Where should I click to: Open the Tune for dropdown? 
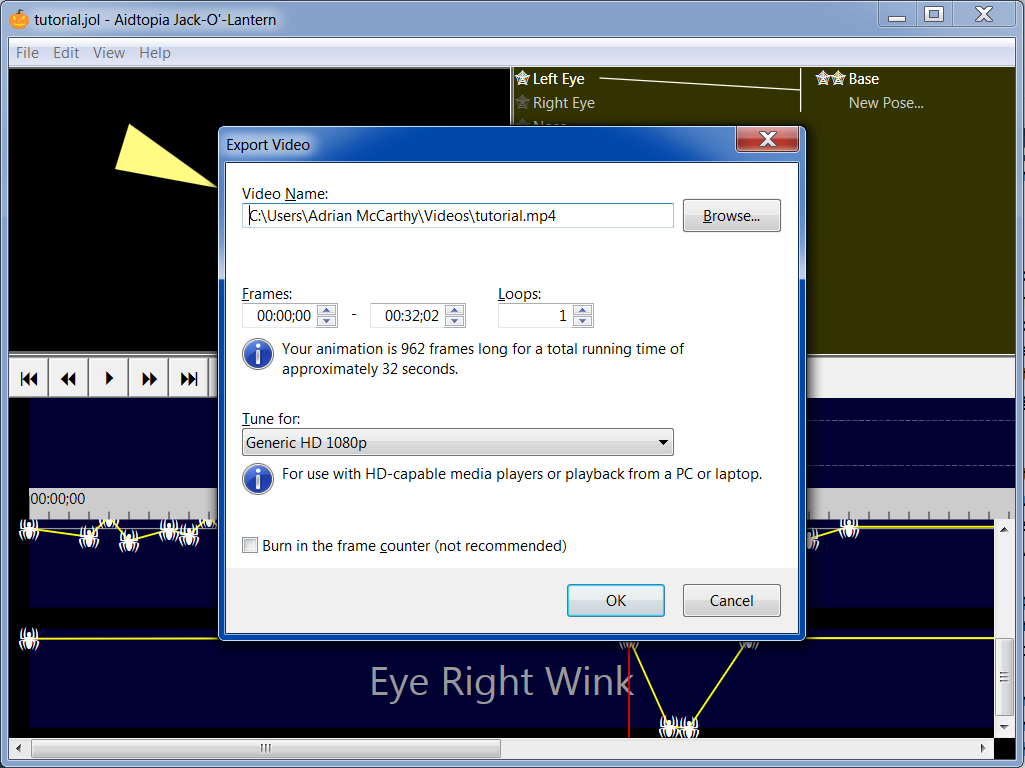click(458, 442)
